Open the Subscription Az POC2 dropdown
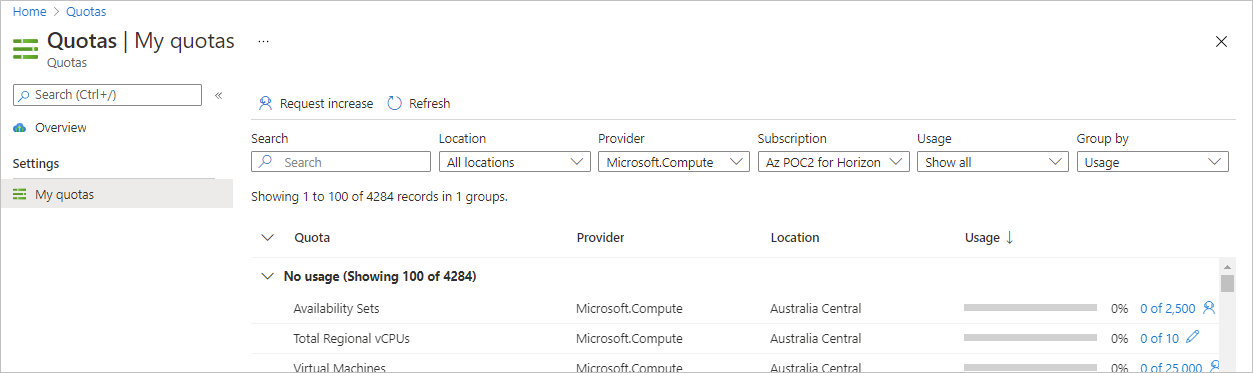Image resolution: width=1253 pixels, height=373 pixels. click(833, 162)
